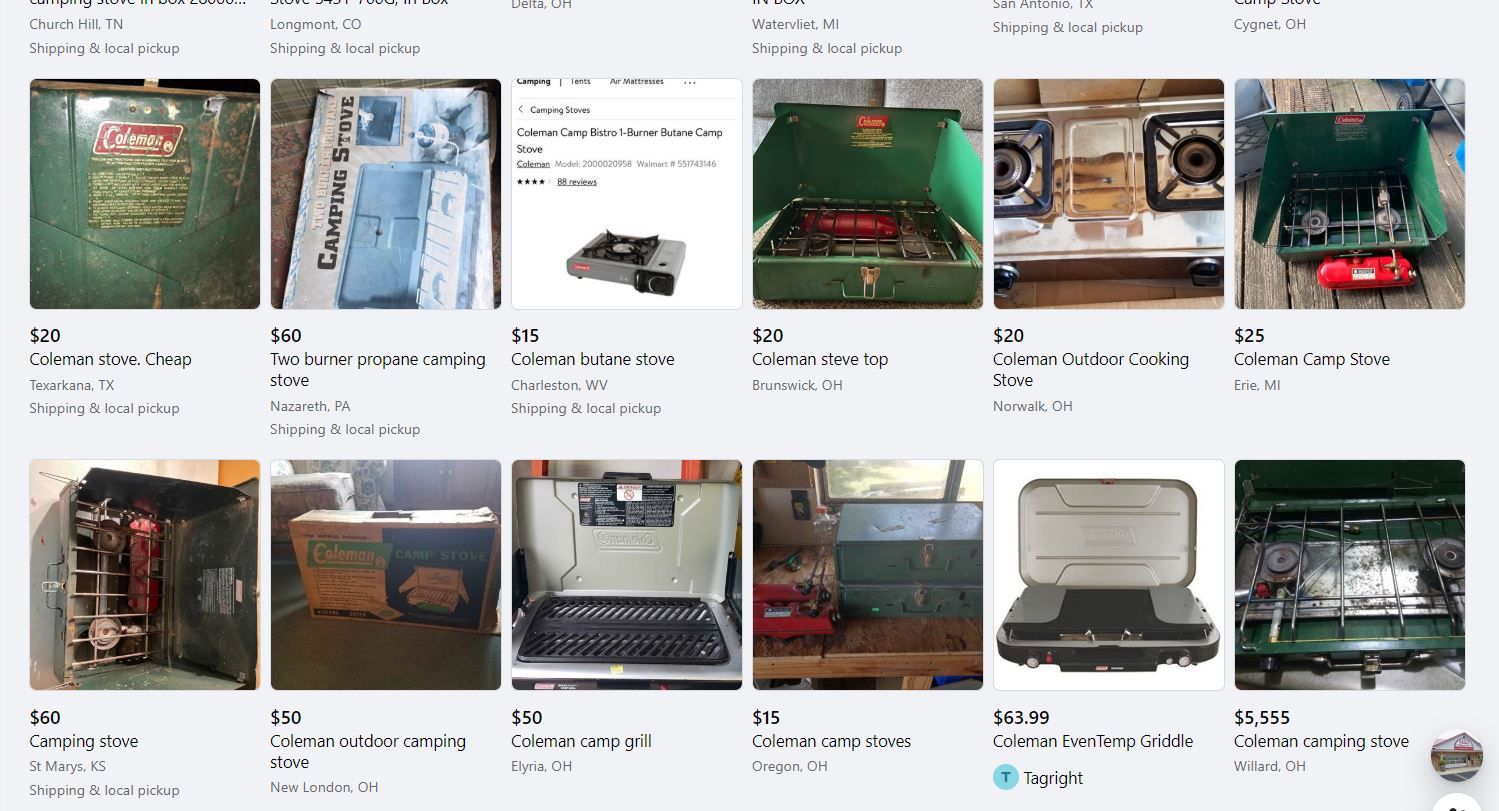Select the Coleman Outdoor Cooking Stove image
1499x811 pixels.
click(1109, 194)
